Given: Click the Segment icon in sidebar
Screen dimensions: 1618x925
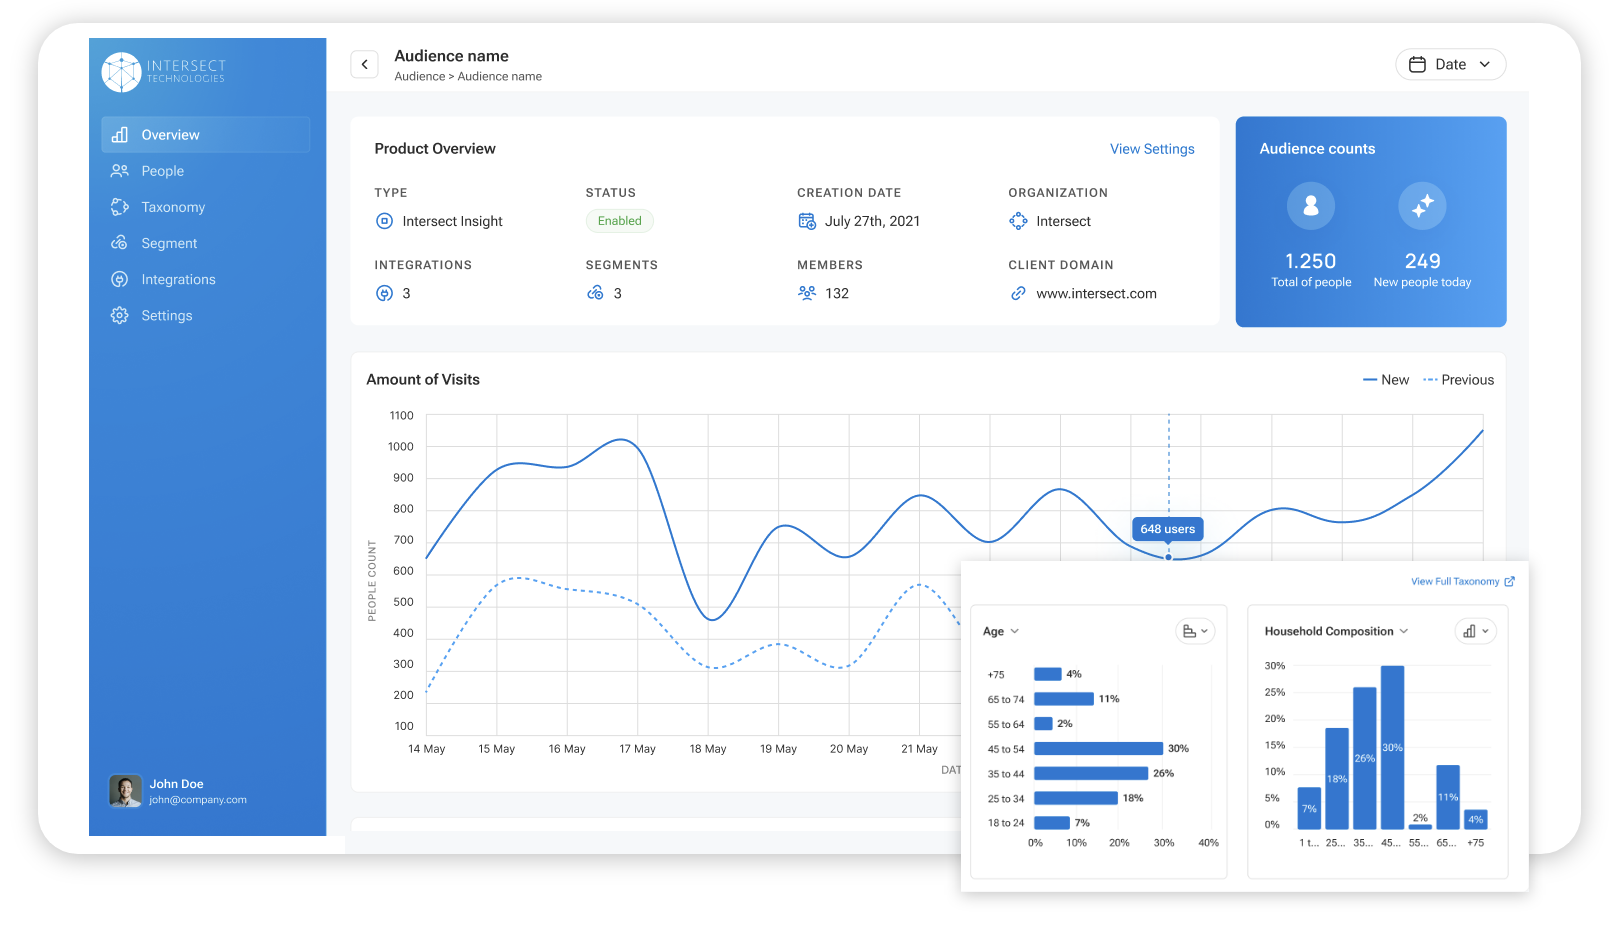Looking at the screenshot, I should [x=120, y=243].
